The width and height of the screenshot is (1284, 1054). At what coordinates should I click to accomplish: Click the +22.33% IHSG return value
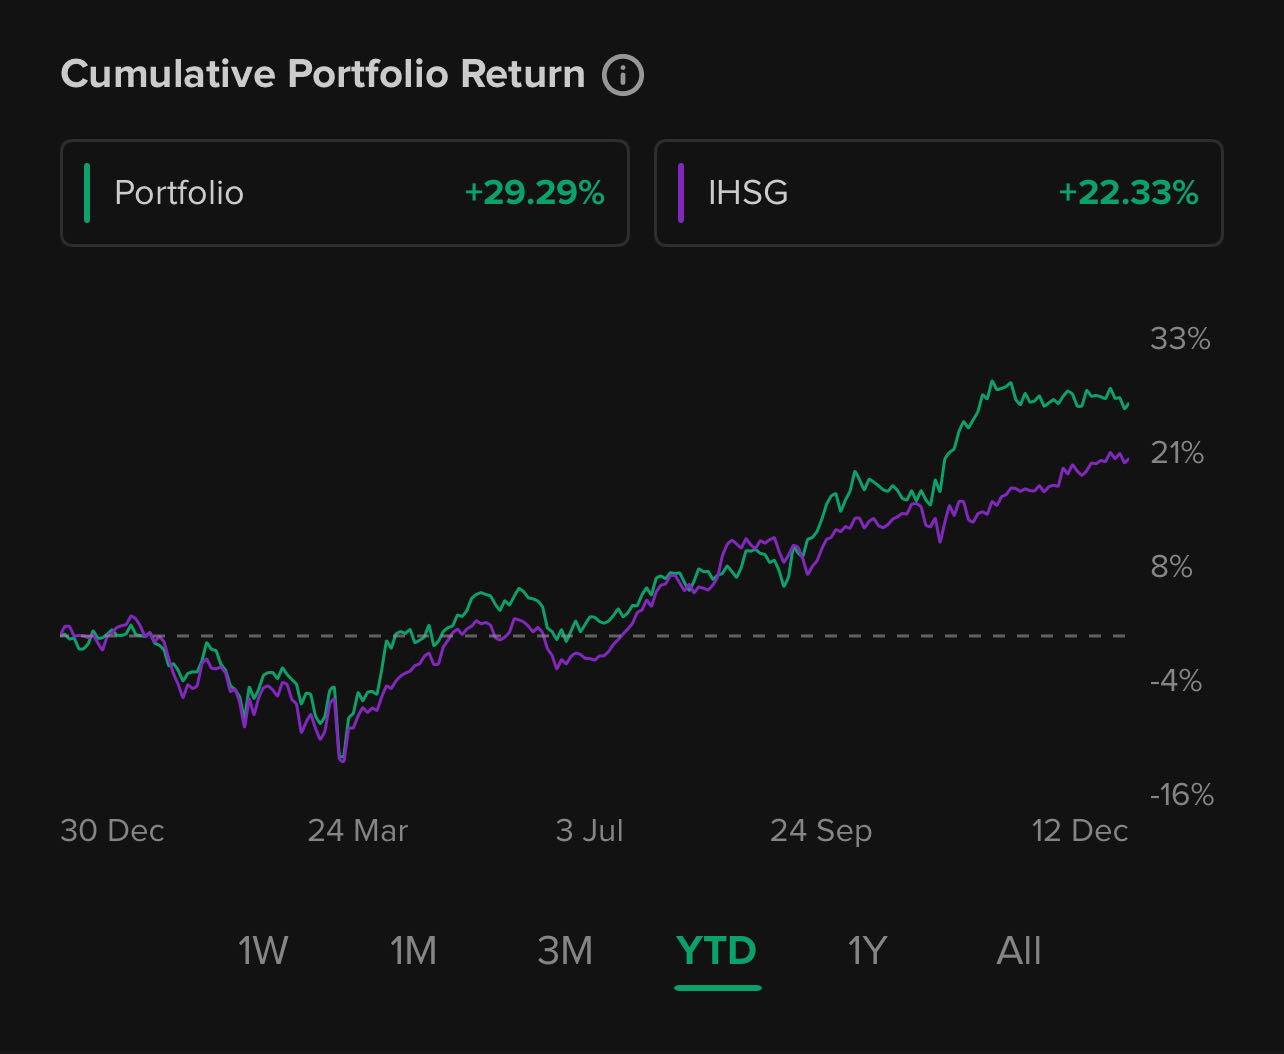1129,193
